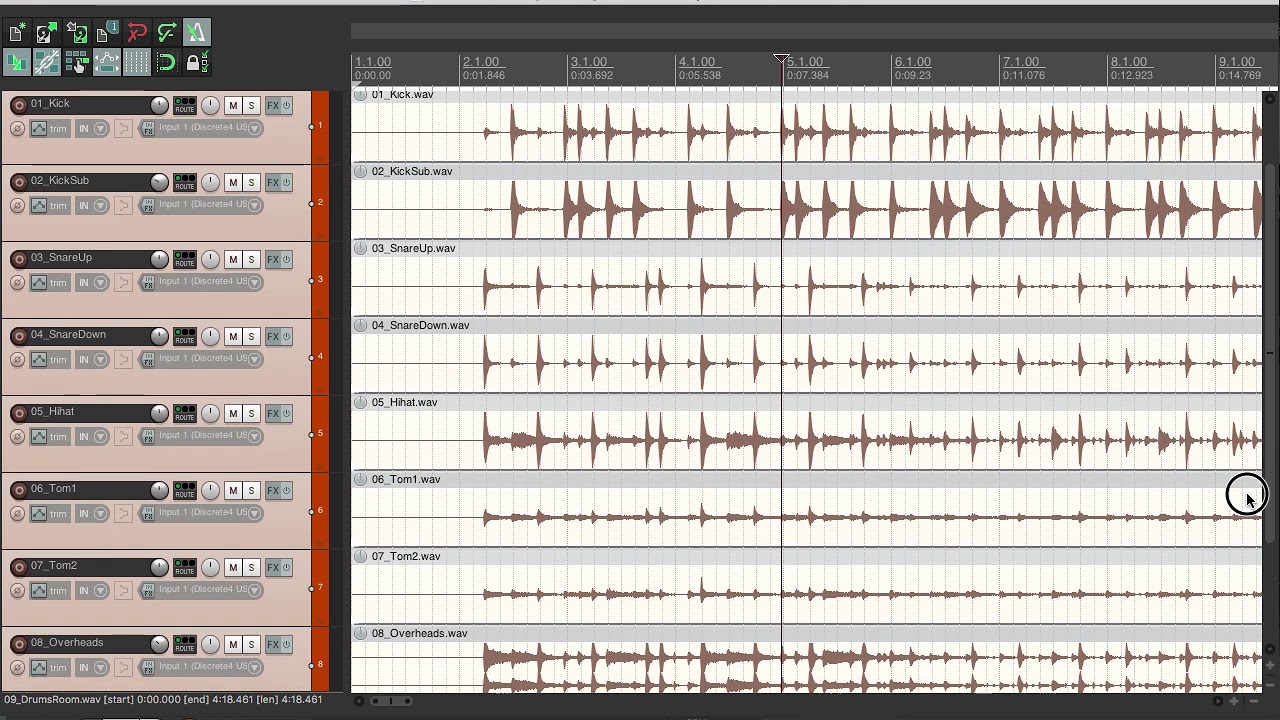Open record mode IN dropdown on 06_Tom1
This screenshot has width=1280, height=720.
click(x=92, y=513)
